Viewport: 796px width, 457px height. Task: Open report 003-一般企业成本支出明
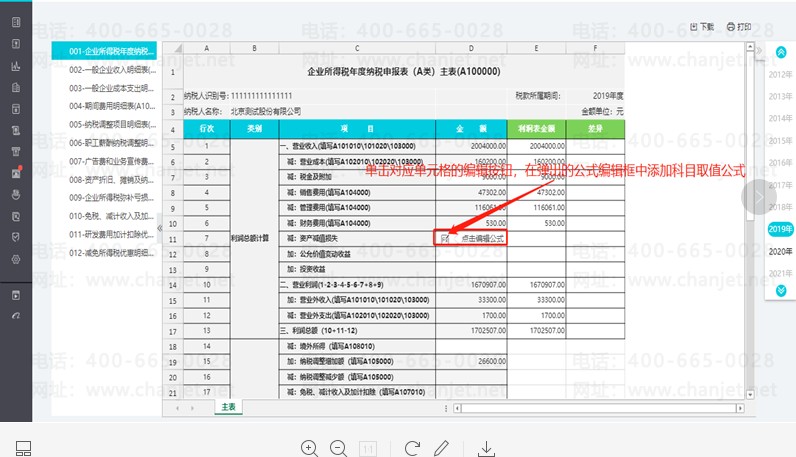111,88
